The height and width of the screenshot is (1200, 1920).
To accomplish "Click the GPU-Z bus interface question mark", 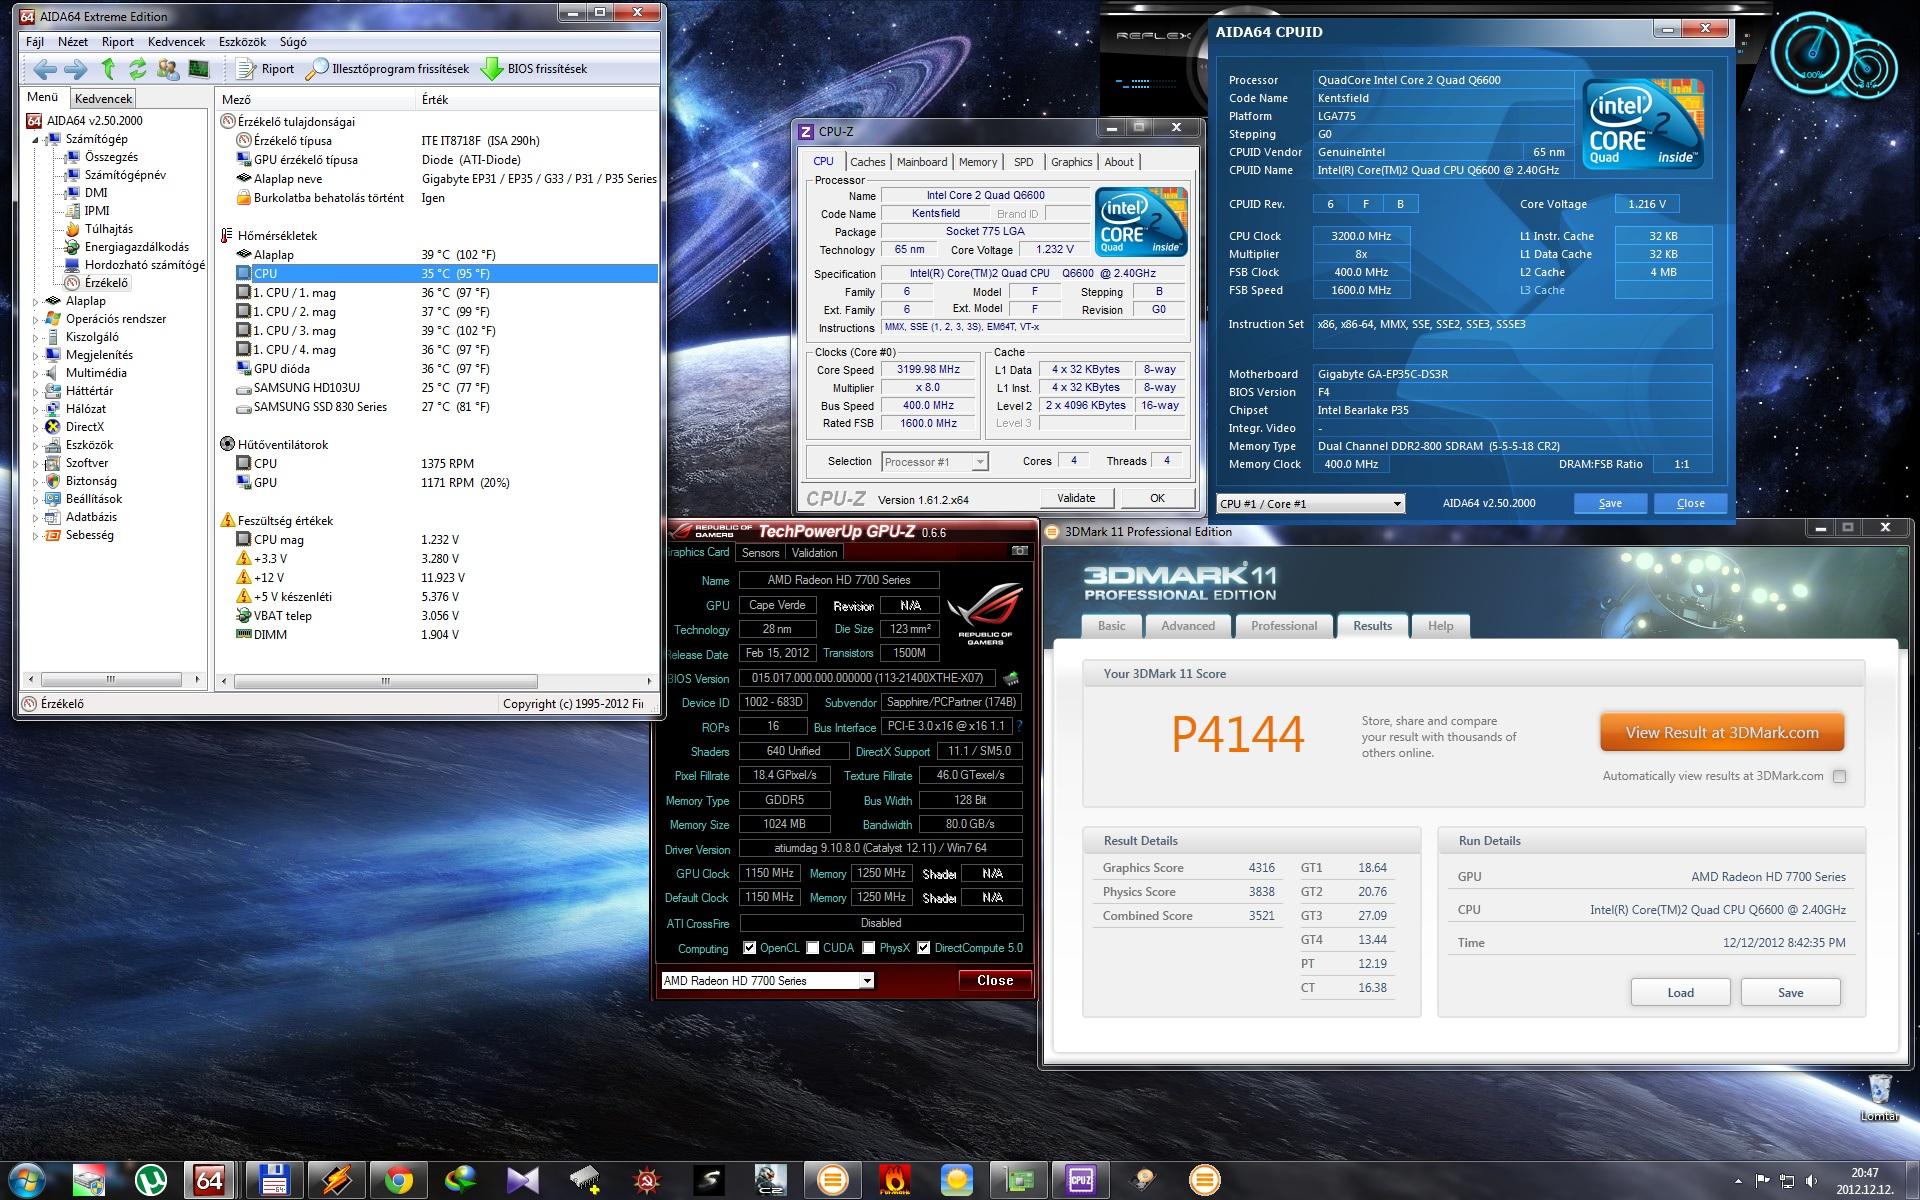I will [1019, 727].
